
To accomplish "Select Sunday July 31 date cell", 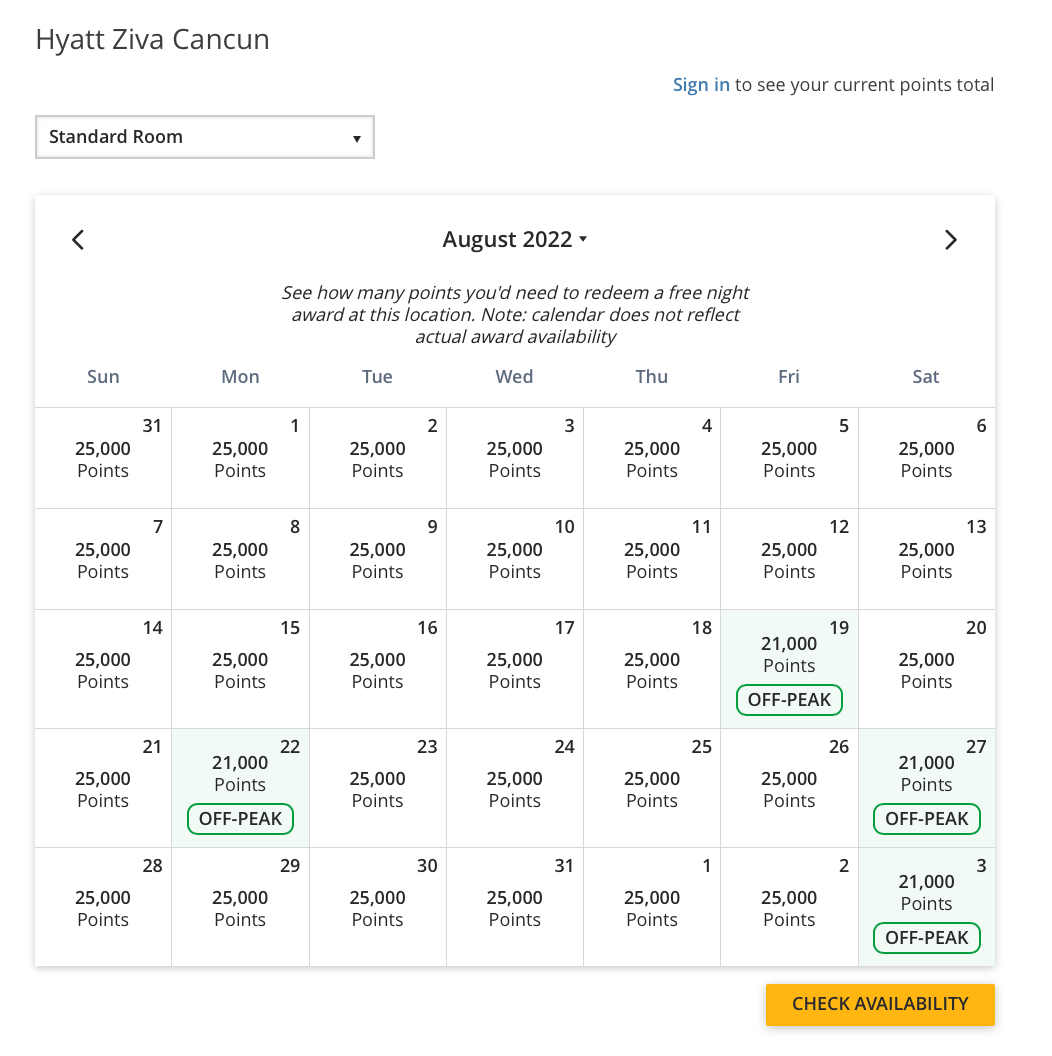I will point(103,458).
